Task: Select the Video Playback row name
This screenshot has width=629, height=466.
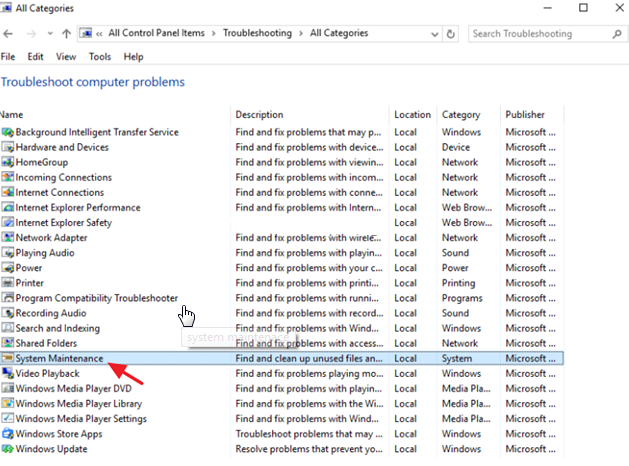Action: (48, 374)
